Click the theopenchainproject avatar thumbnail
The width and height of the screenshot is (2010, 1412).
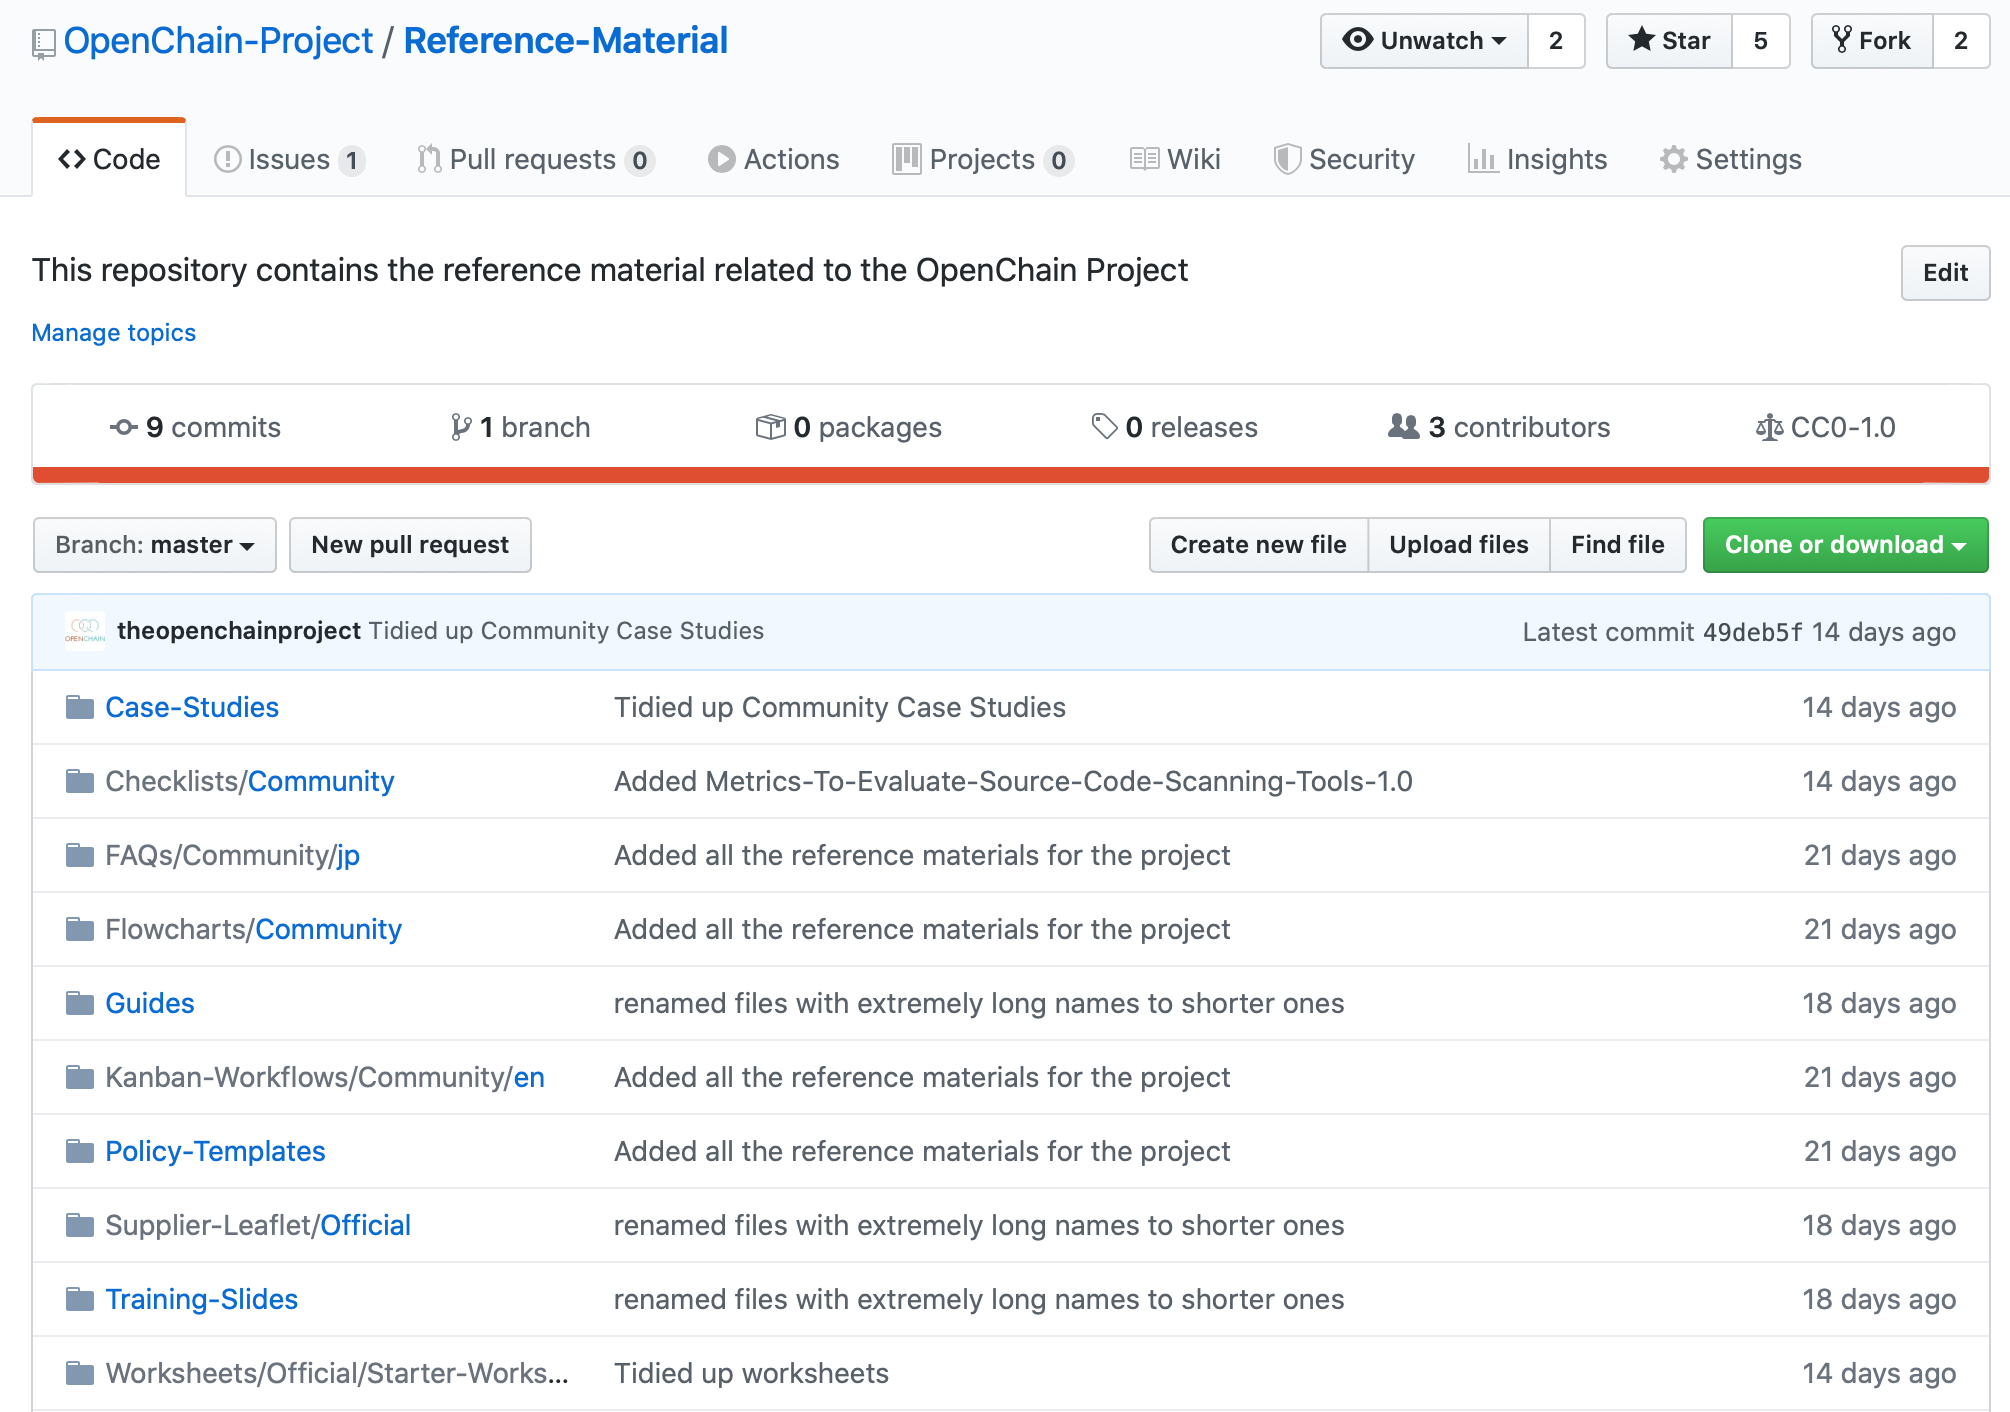coord(85,631)
